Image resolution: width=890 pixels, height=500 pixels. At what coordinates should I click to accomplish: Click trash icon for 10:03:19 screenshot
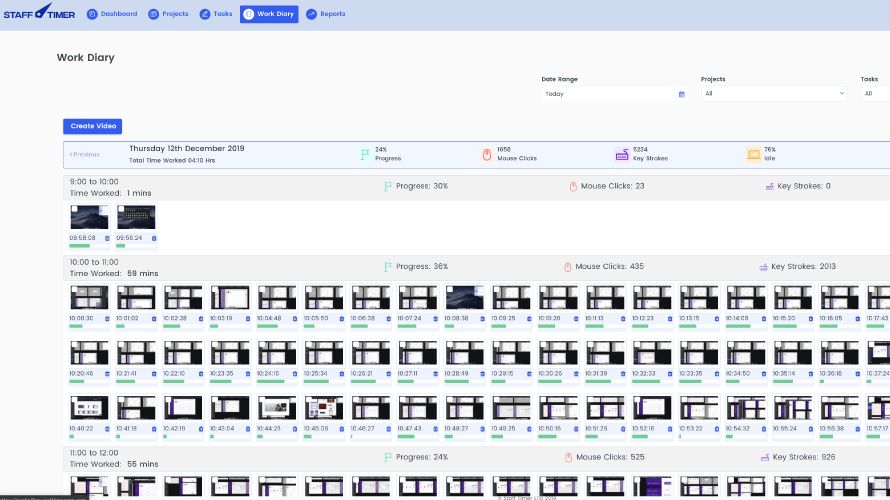coord(247,318)
